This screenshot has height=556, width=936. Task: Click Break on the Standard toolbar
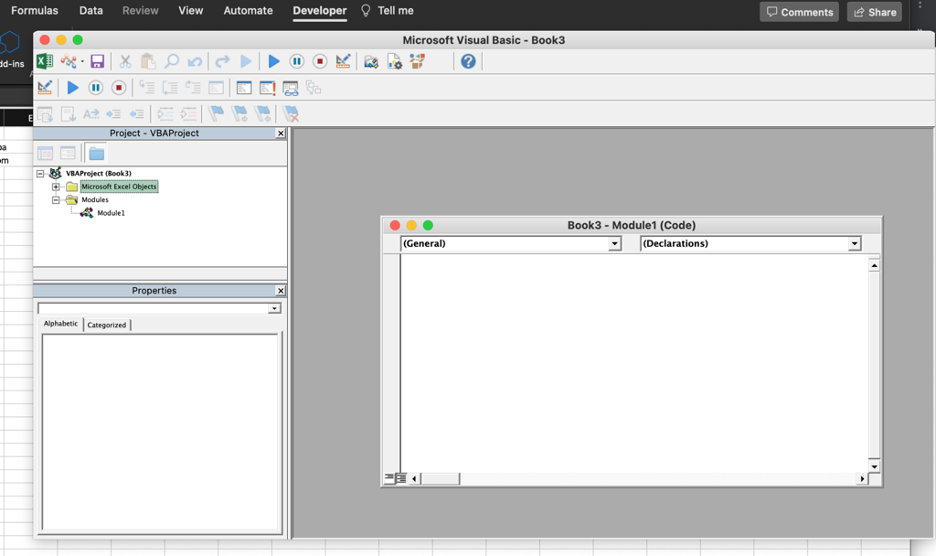point(297,61)
